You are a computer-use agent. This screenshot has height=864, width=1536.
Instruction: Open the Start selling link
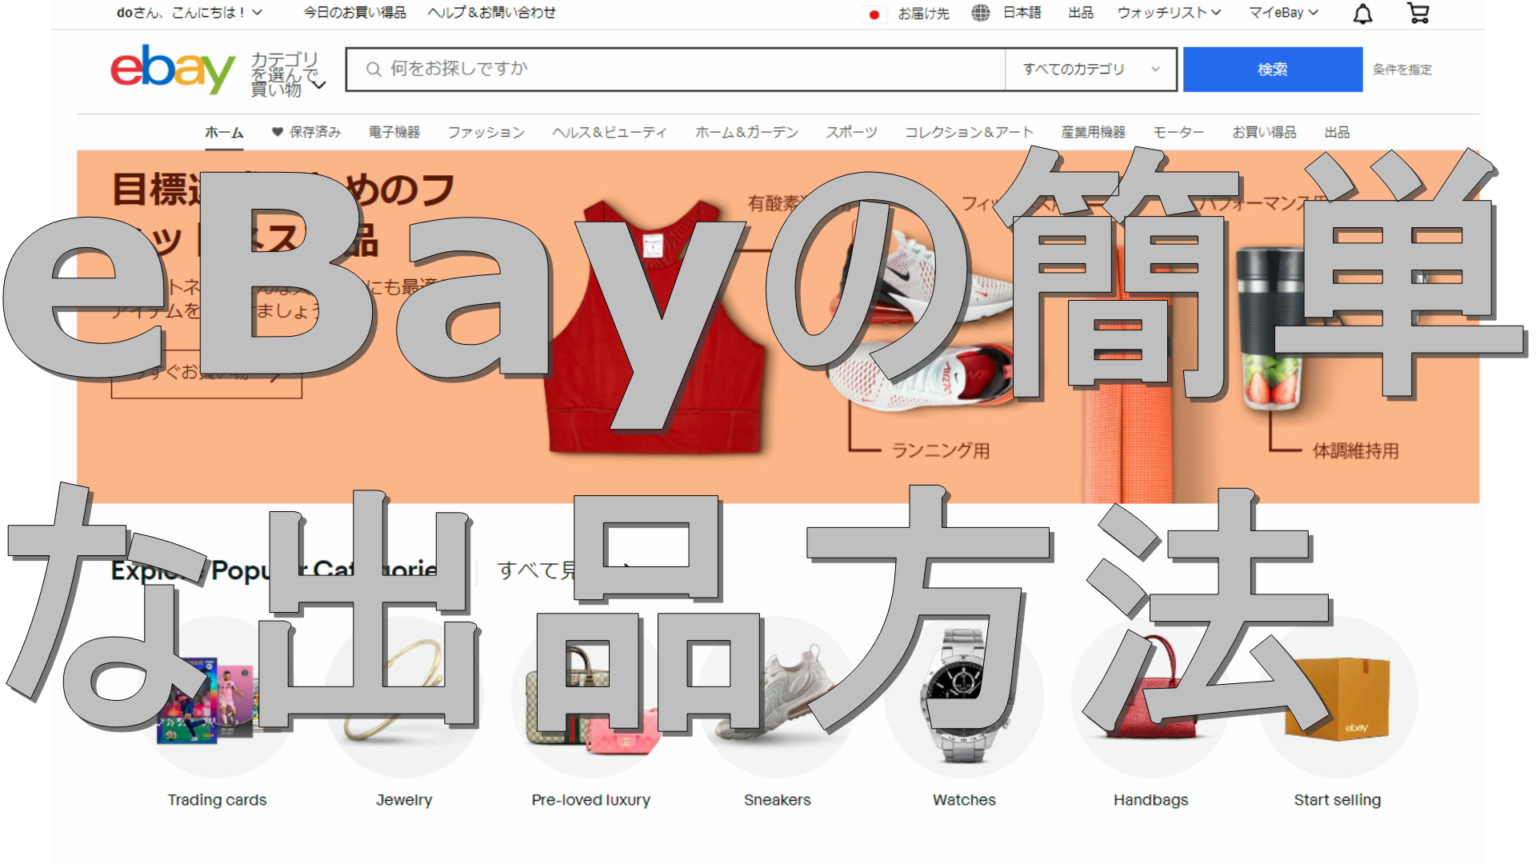(1337, 800)
